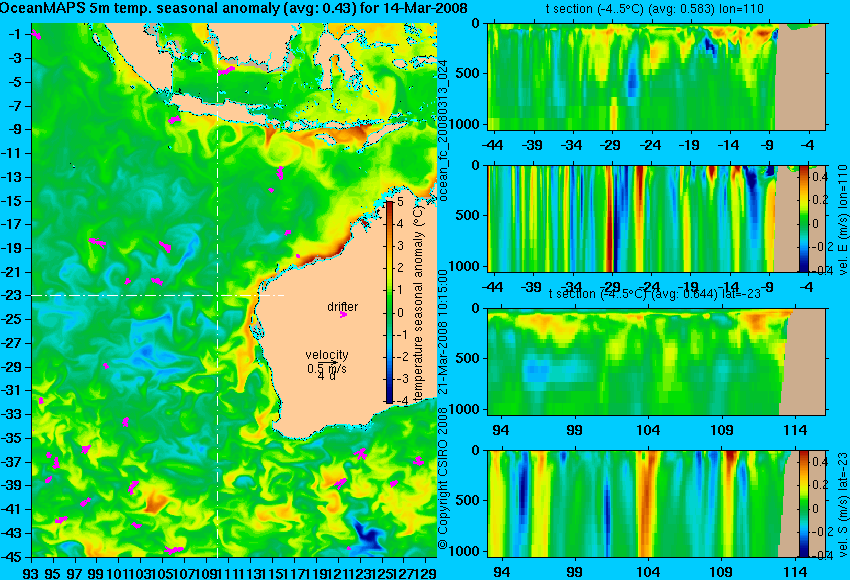Click the white dashed horizontal line at lat -23
Viewport: 850px width, 580px height.
(x=158, y=295)
